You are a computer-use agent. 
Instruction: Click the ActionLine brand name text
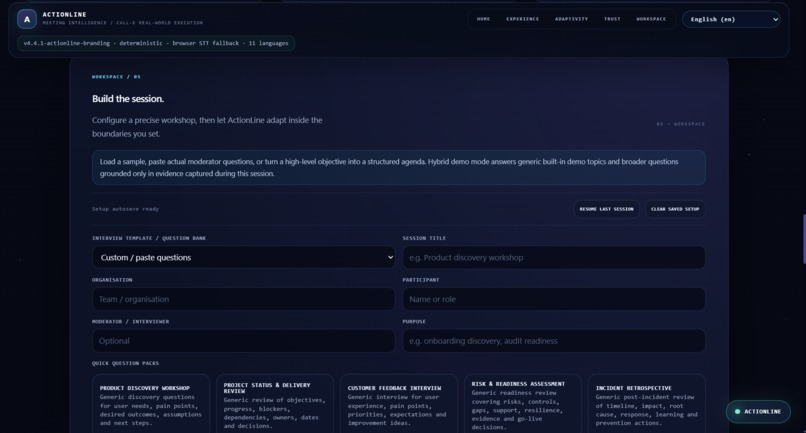64,14
